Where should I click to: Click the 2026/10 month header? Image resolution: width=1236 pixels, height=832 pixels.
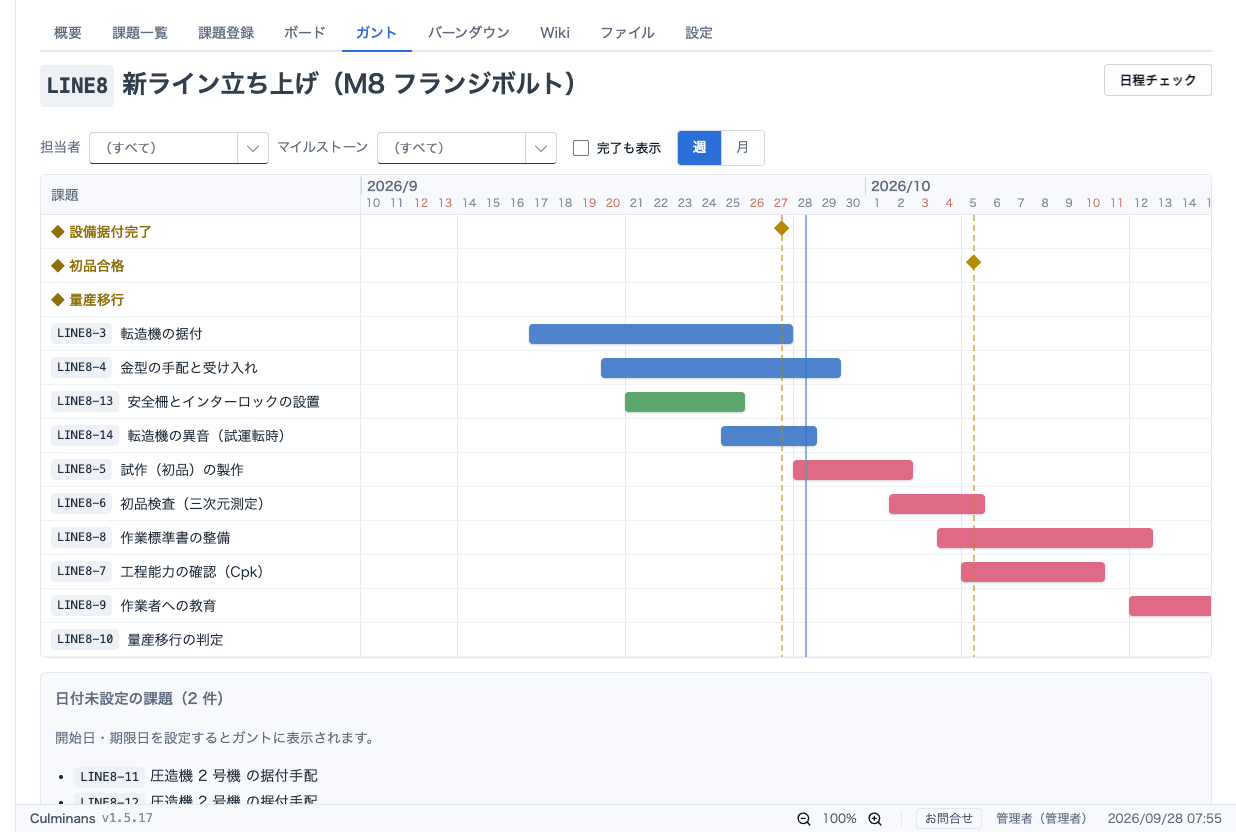pos(900,186)
